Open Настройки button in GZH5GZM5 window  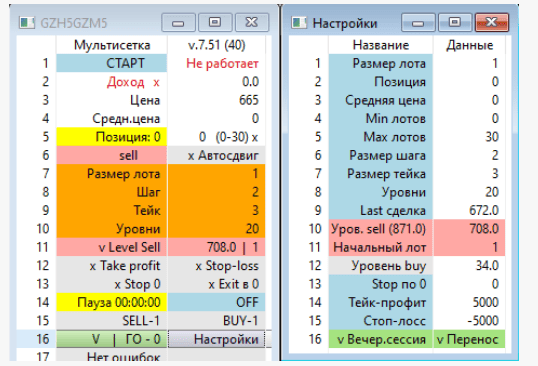click(217, 339)
